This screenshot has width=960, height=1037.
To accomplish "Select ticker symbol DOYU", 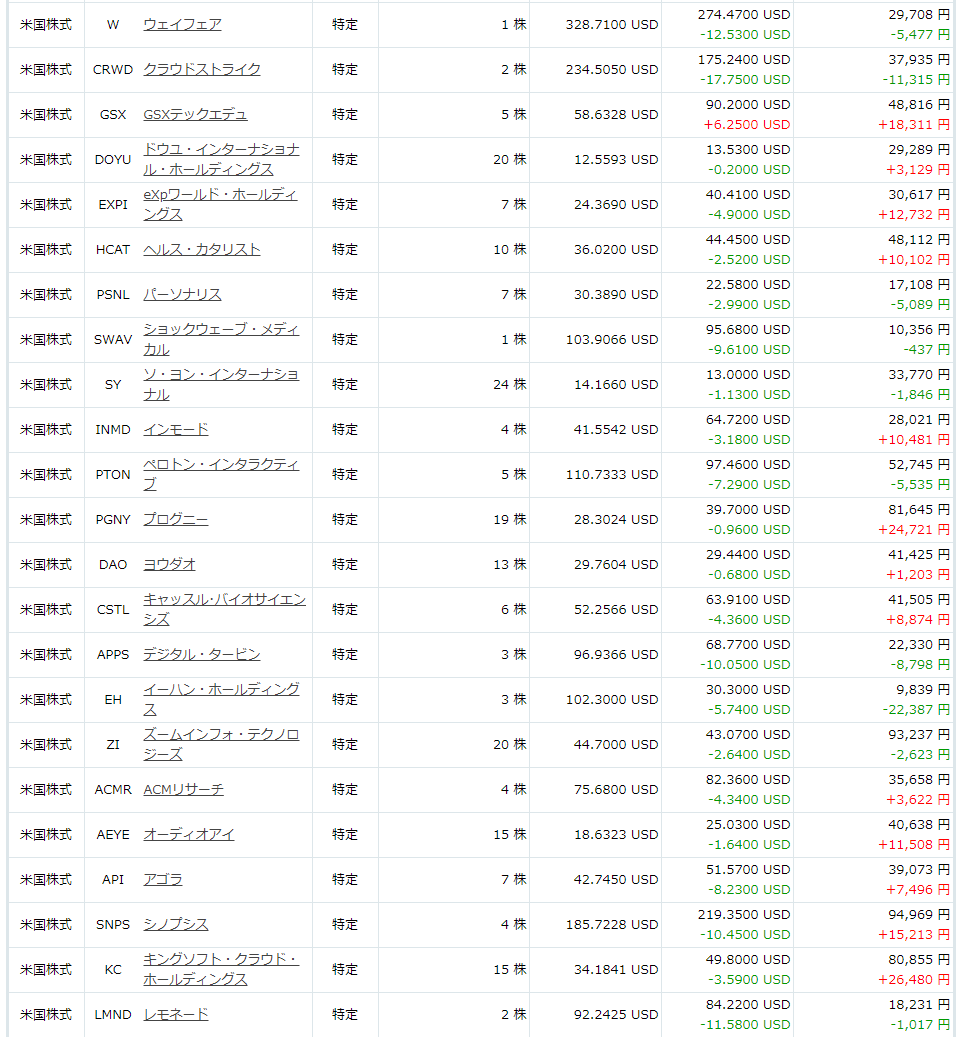I will coord(113,159).
